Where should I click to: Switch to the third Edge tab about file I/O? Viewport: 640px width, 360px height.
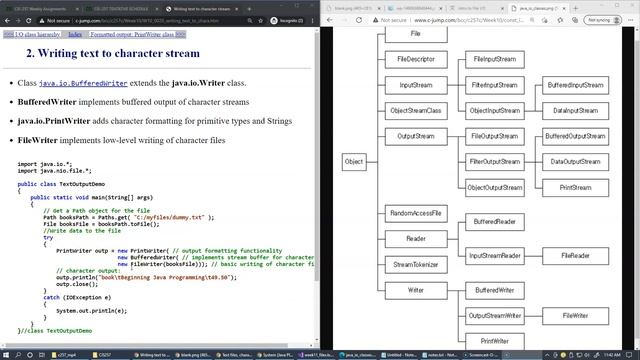coord(476,8)
